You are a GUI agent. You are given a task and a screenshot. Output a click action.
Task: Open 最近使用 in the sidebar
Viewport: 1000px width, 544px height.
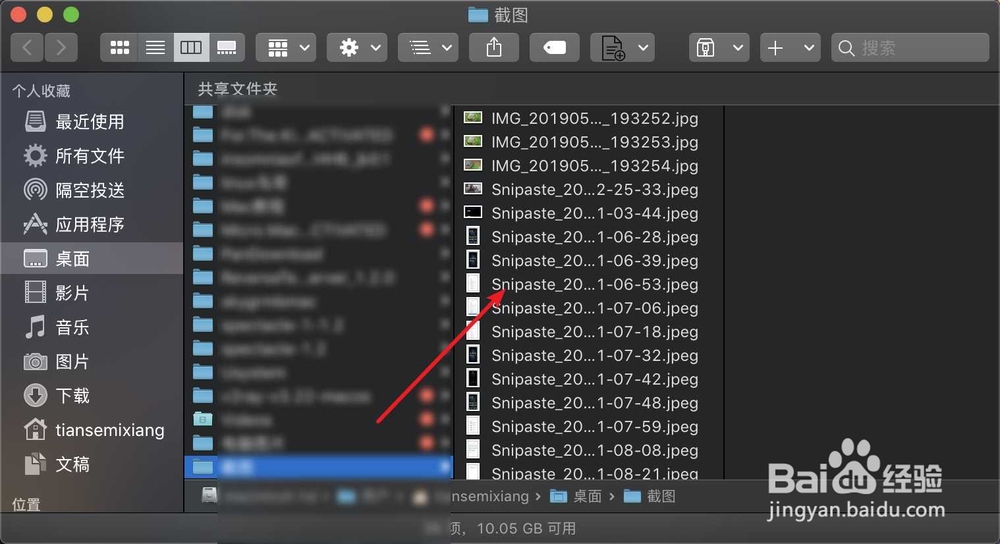click(92, 121)
